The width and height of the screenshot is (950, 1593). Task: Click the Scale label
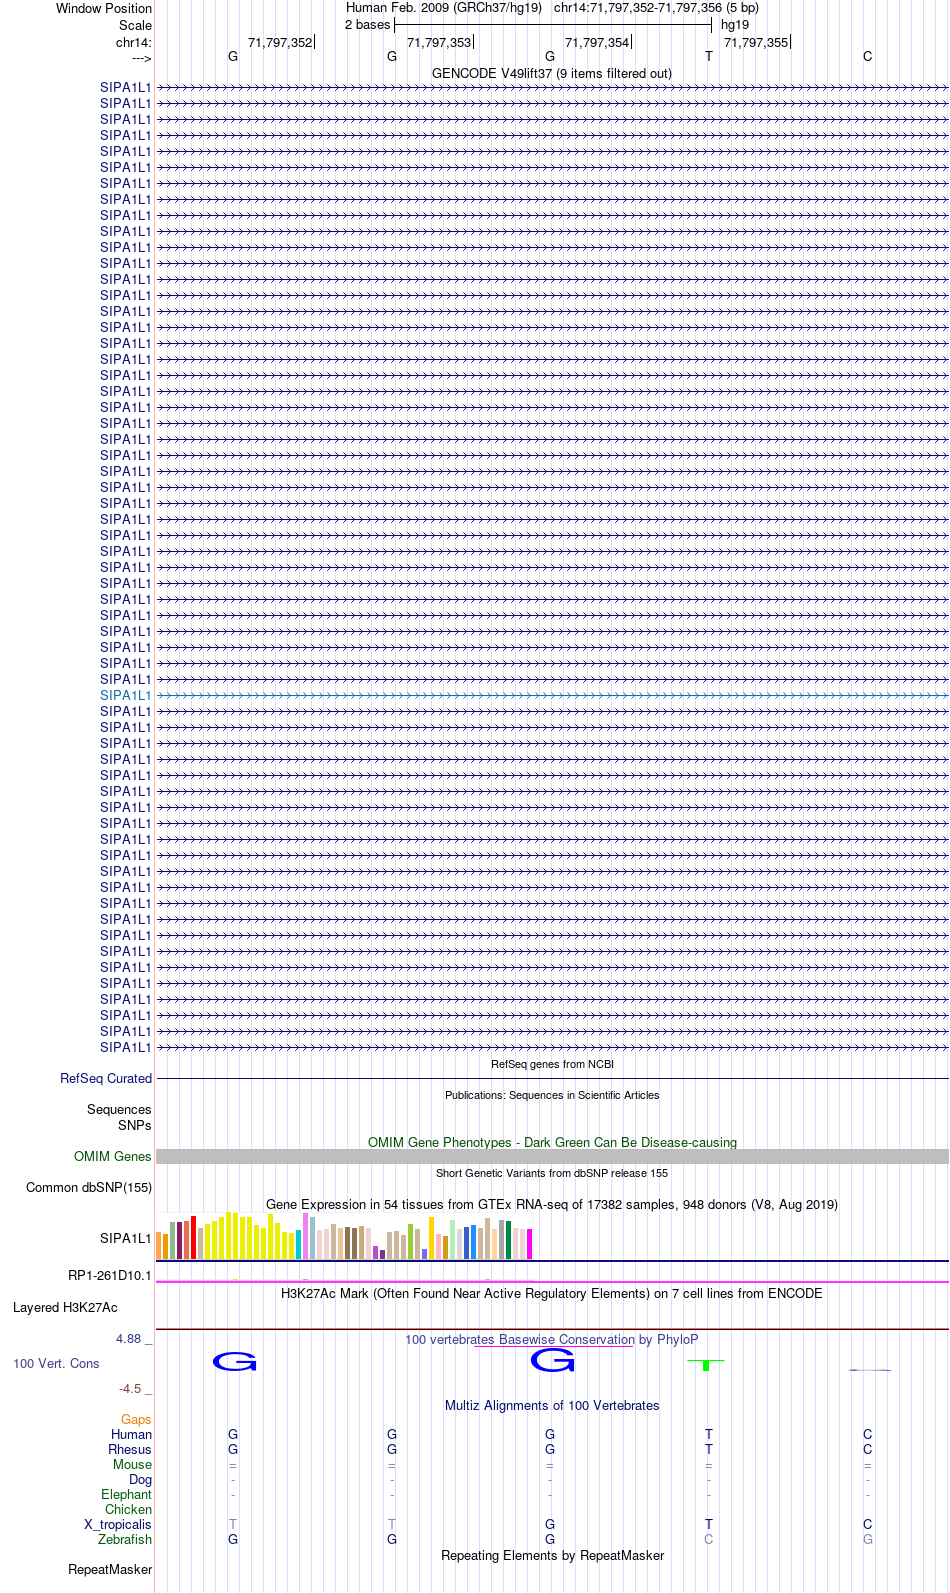135,25
